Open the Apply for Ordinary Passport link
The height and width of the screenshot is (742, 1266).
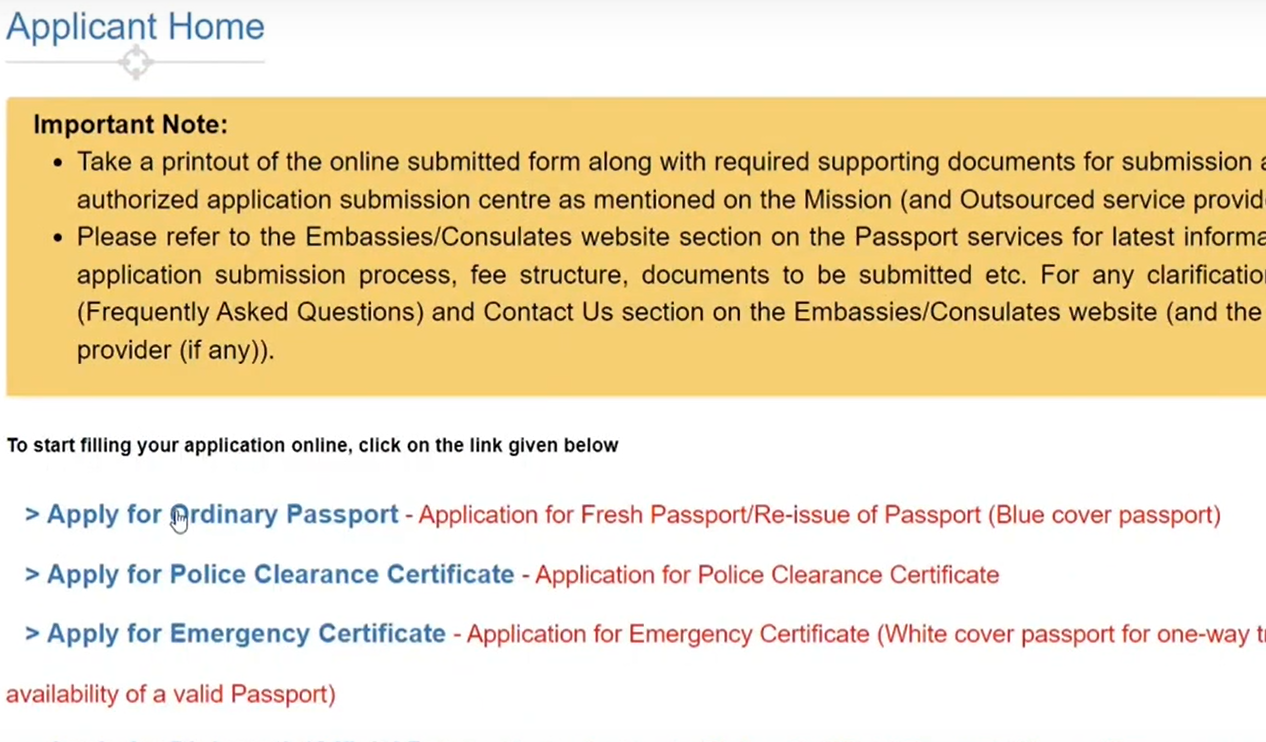click(211, 514)
